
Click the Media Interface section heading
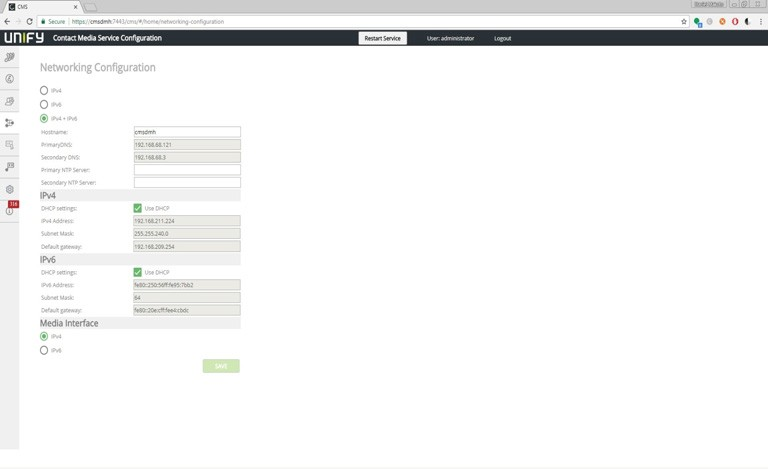(x=69, y=323)
